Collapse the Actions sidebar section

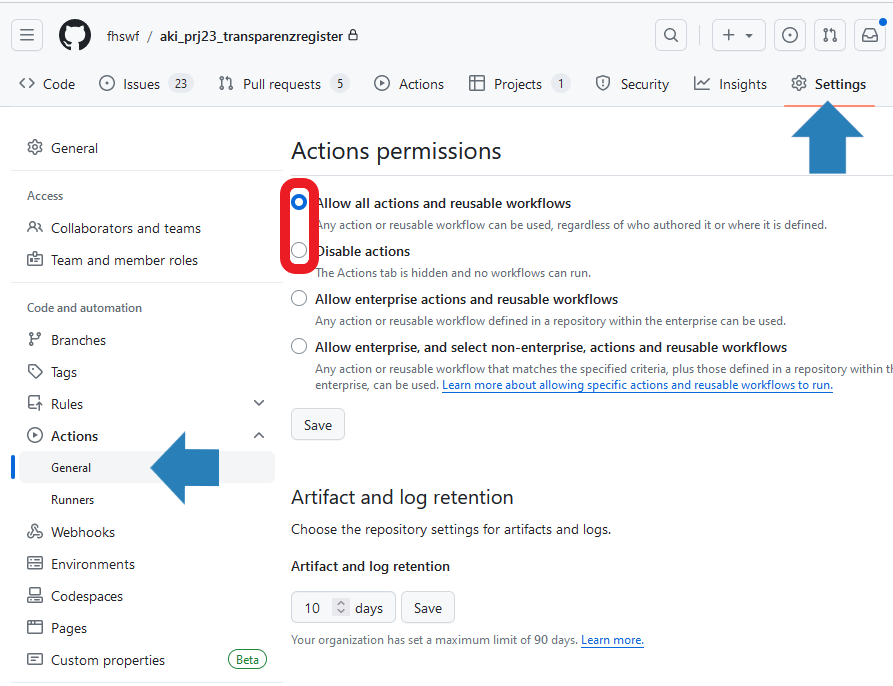click(x=259, y=436)
